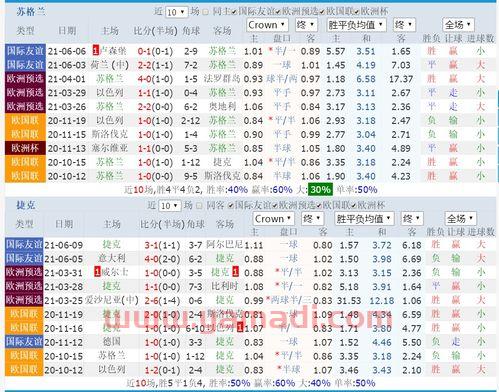Open the 比利时 team link
Viewport: 499px width, 392px height.
tap(225, 286)
